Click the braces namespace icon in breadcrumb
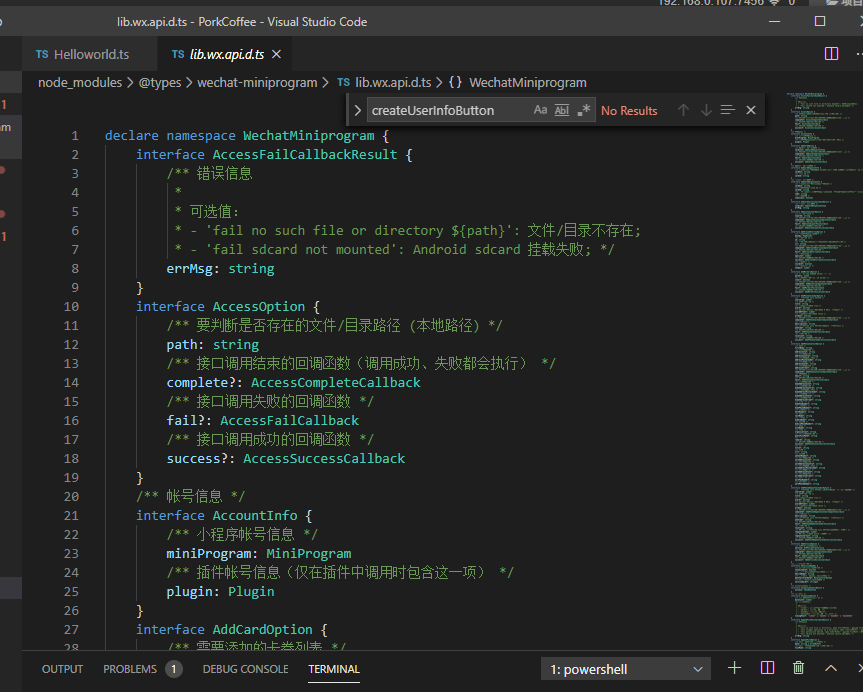Image resolution: width=863 pixels, height=692 pixels. coord(455,83)
